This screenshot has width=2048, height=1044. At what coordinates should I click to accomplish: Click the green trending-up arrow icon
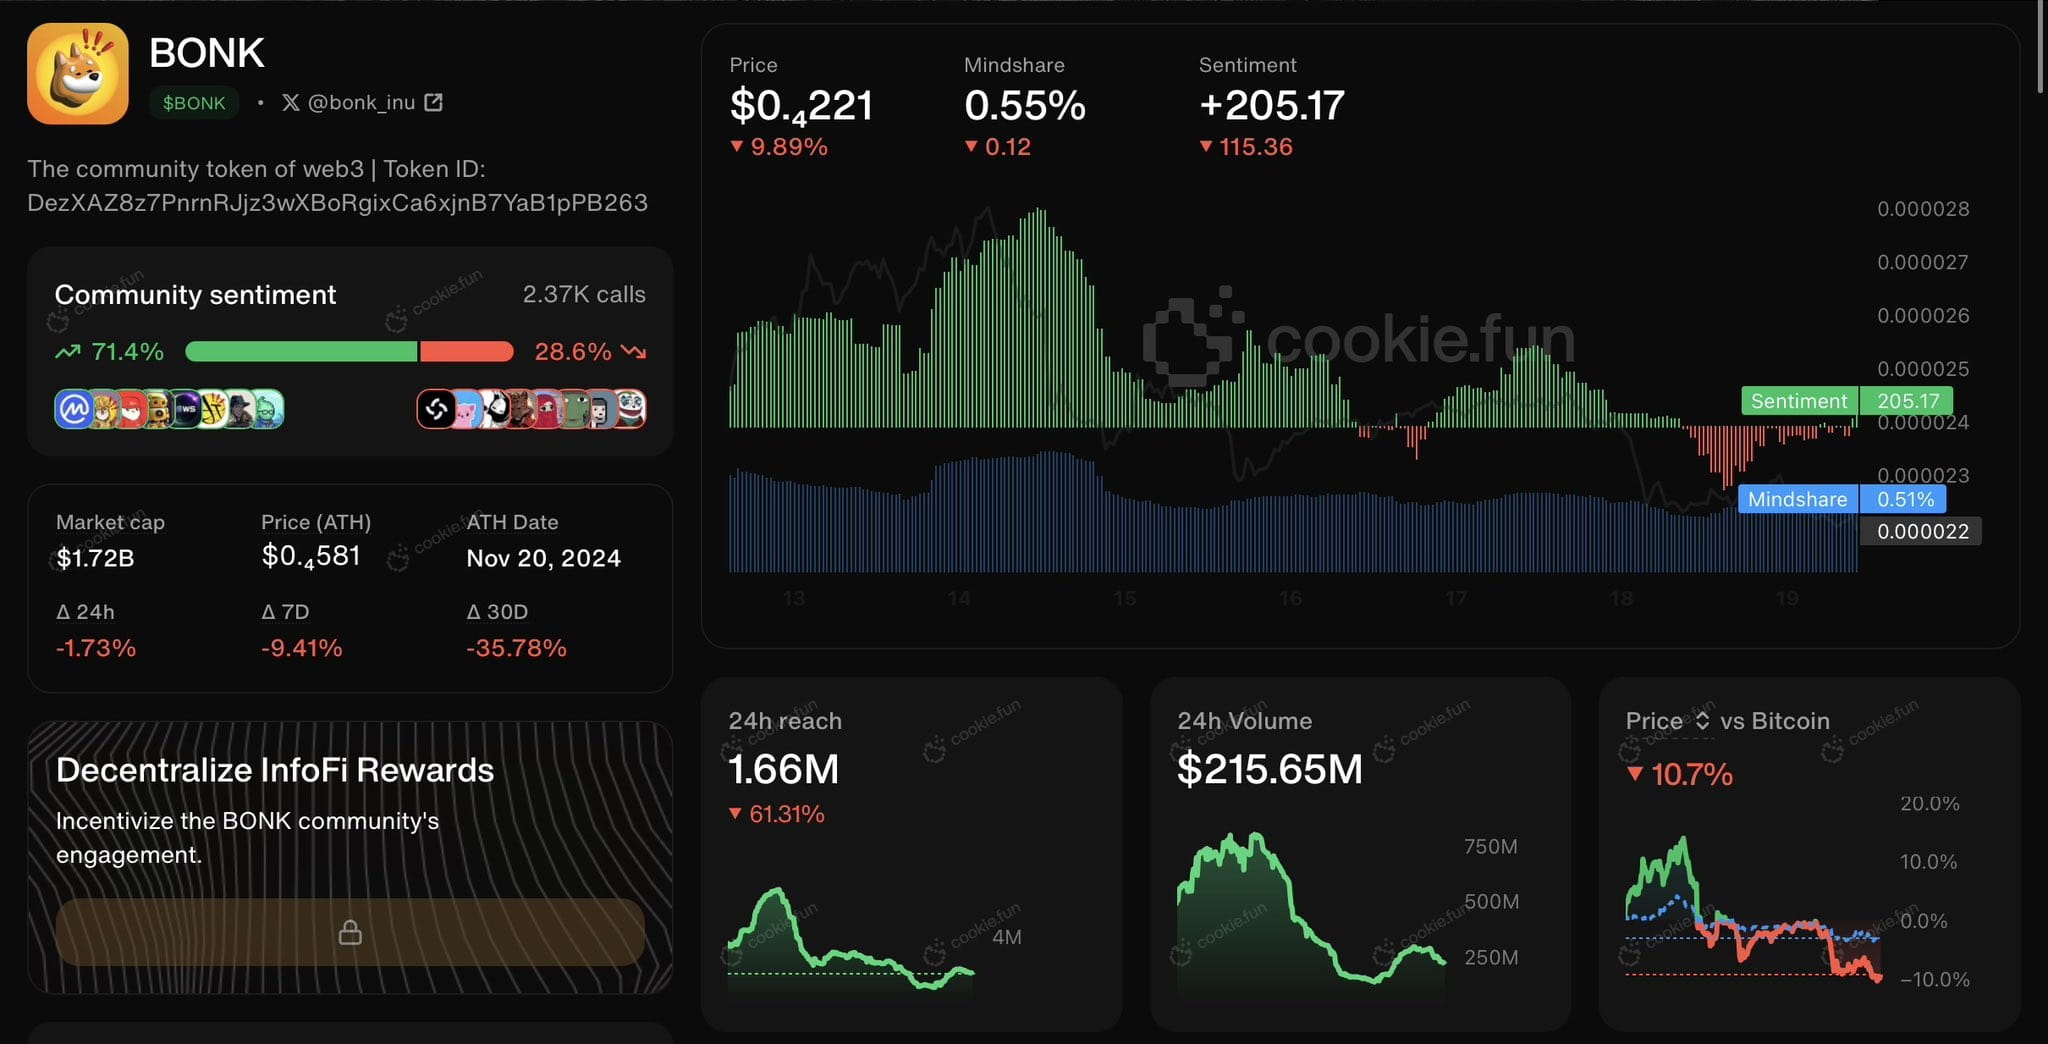[x=68, y=352]
